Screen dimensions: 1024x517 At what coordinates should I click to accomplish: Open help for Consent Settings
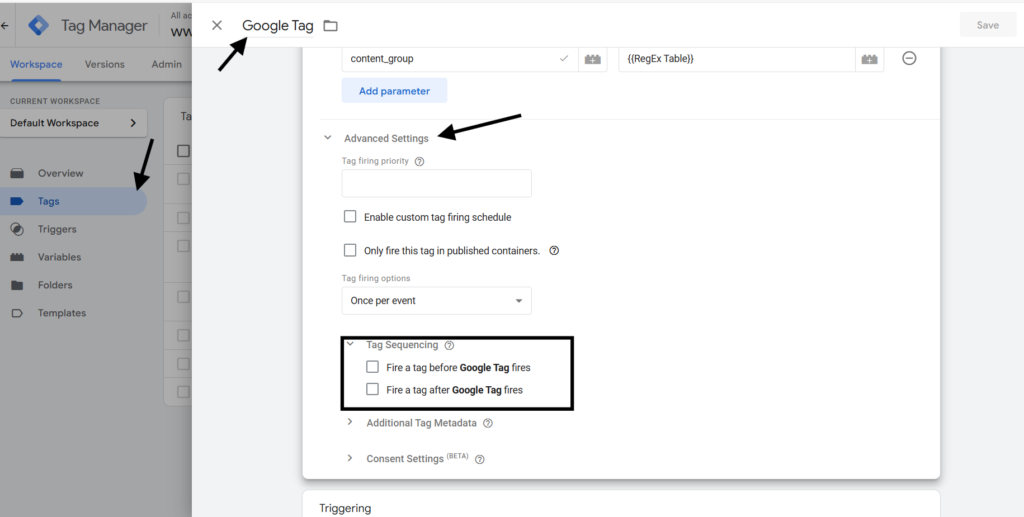point(479,459)
